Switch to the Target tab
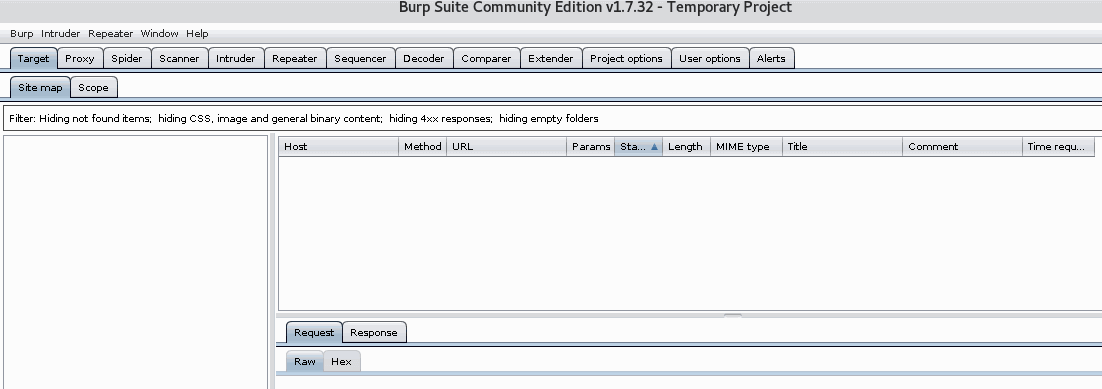This screenshot has height=389, width=1102. [x=34, y=58]
